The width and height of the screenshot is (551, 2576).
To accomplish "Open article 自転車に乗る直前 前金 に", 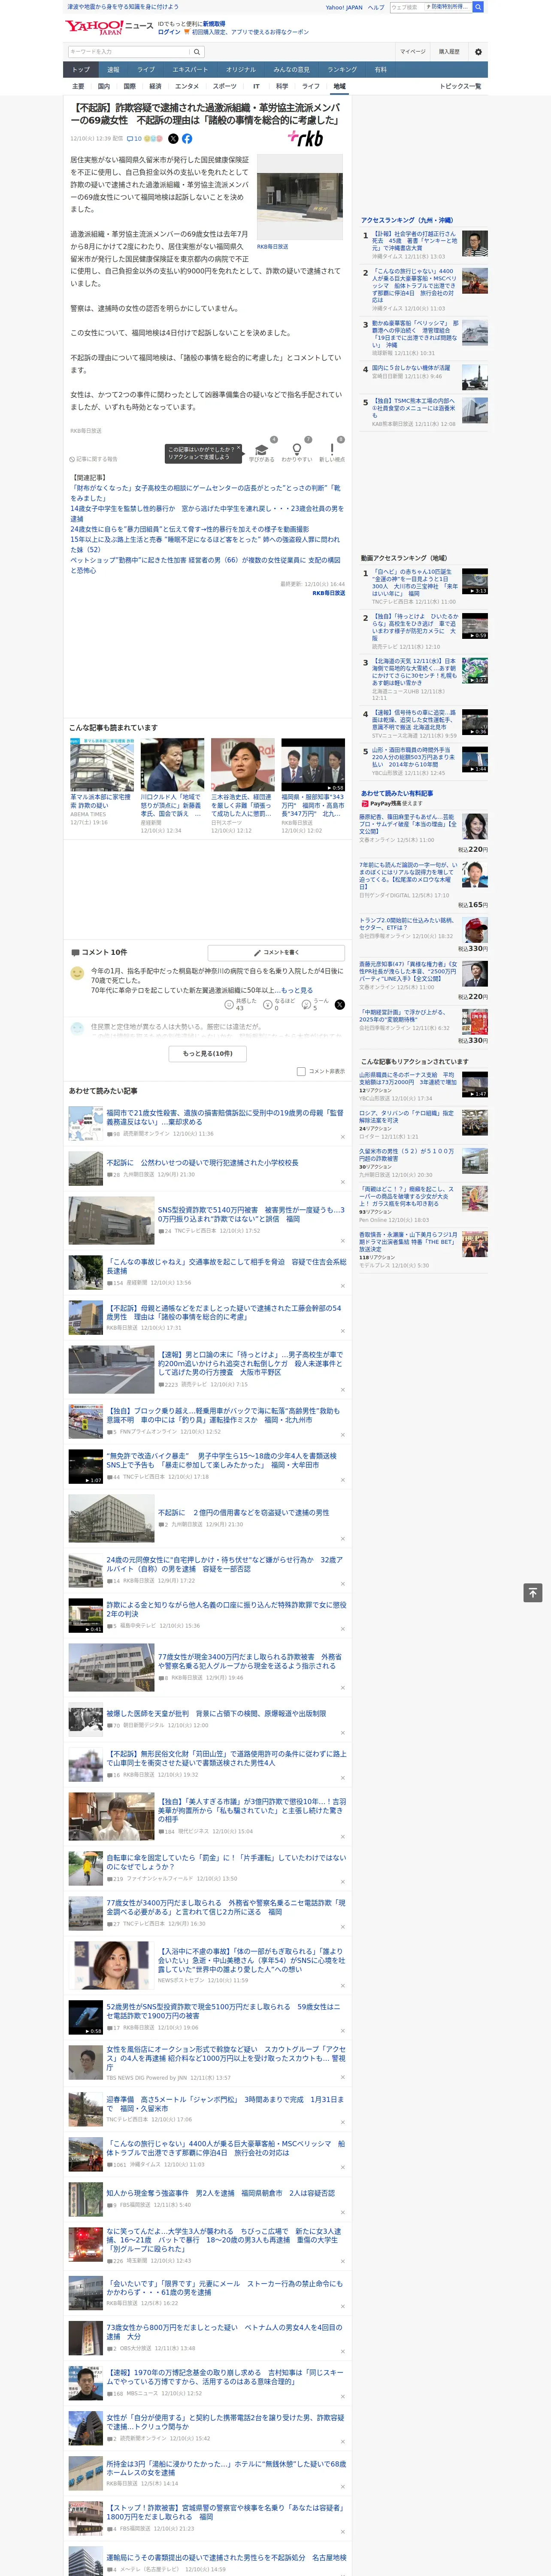I will tap(226, 1862).
